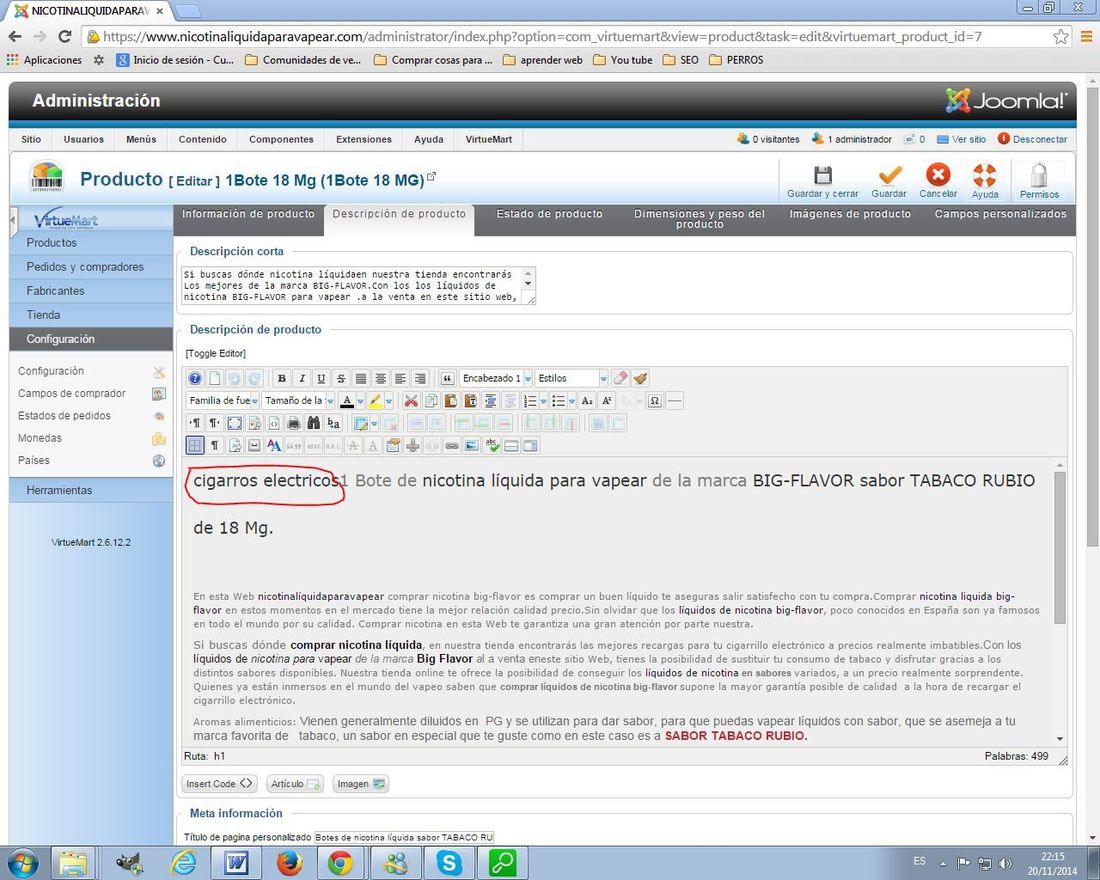
Task: Insert special character with omega icon
Action: coord(655,401)
